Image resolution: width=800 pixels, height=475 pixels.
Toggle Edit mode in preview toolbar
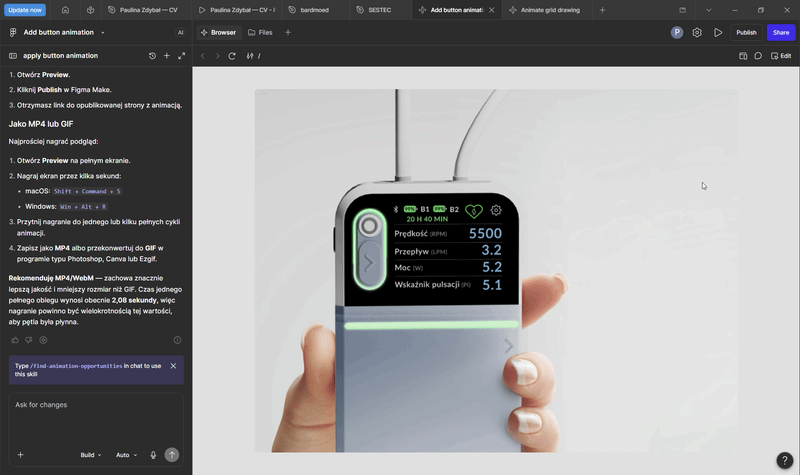pyautogui.click(x=781, y=56)
